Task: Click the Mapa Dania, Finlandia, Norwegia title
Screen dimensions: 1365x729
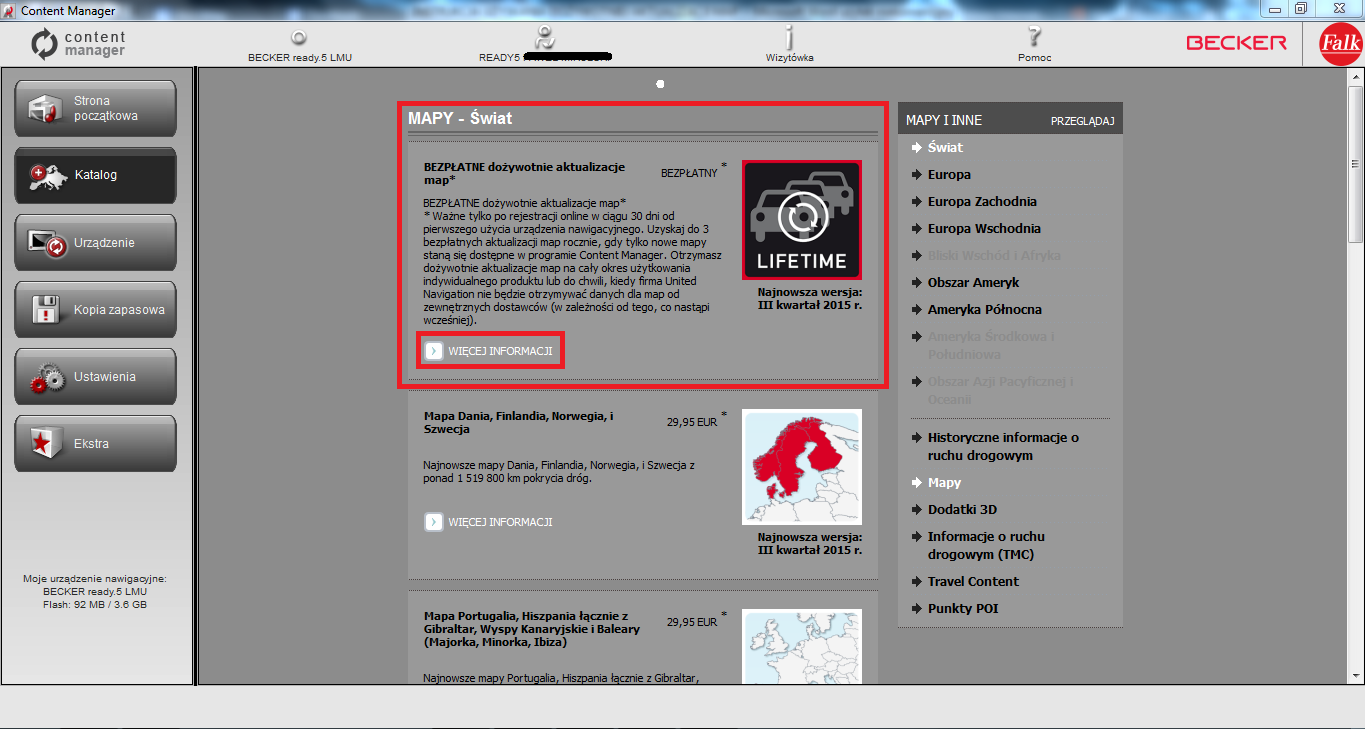Action: tap(519, 422)
